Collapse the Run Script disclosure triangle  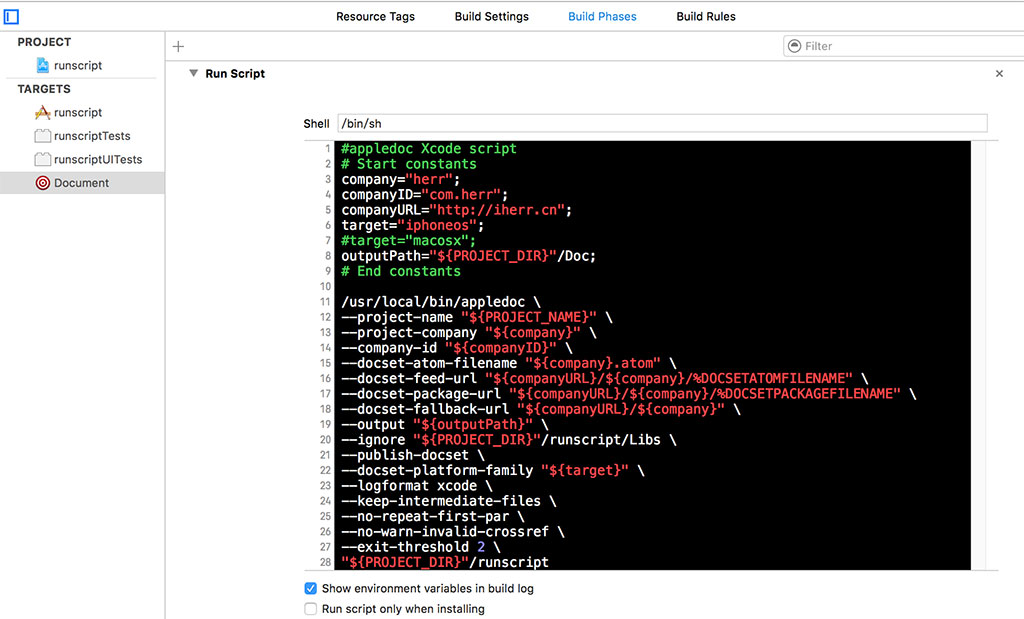pyautogui.click(x=193, y=73)
